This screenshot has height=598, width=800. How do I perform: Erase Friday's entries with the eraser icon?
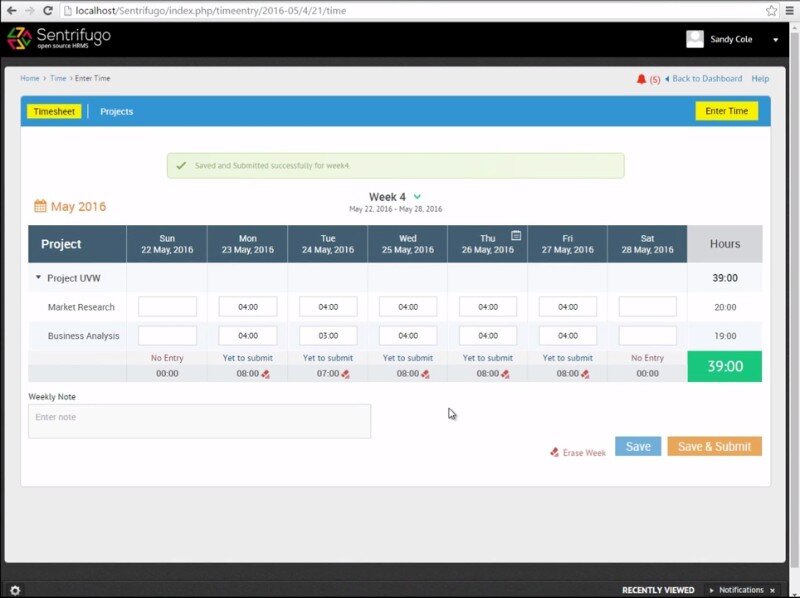click(x=586, y=374)
